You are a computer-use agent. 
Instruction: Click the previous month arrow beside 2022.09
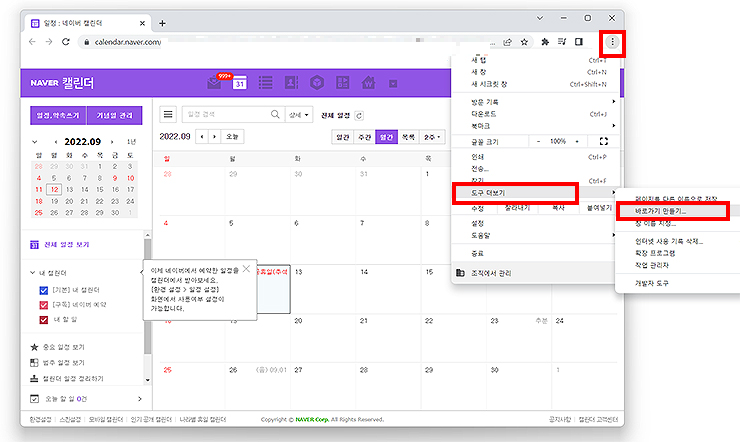click(202, 137)
